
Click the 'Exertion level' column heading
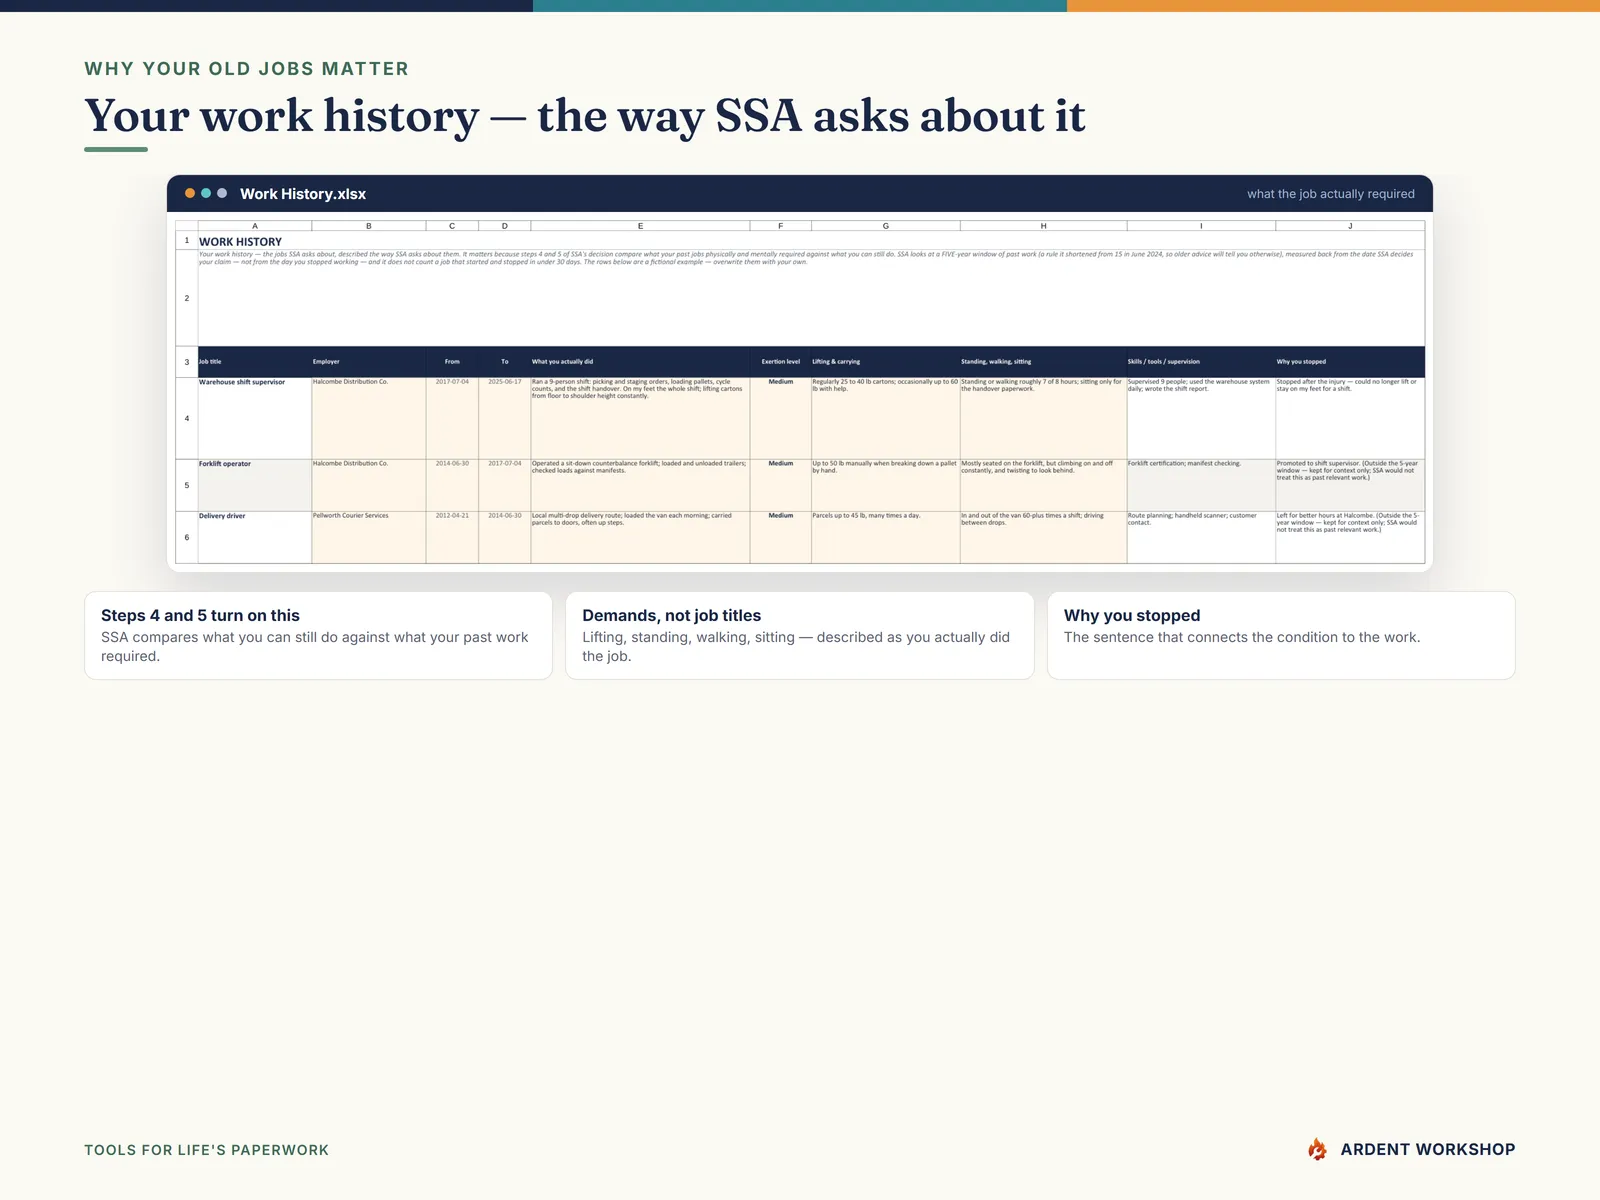[x=781, y=362]
